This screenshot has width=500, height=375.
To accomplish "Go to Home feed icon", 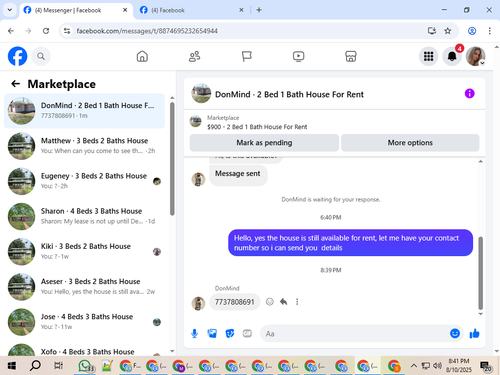I will pyautogui.click(x=142, y=56).
